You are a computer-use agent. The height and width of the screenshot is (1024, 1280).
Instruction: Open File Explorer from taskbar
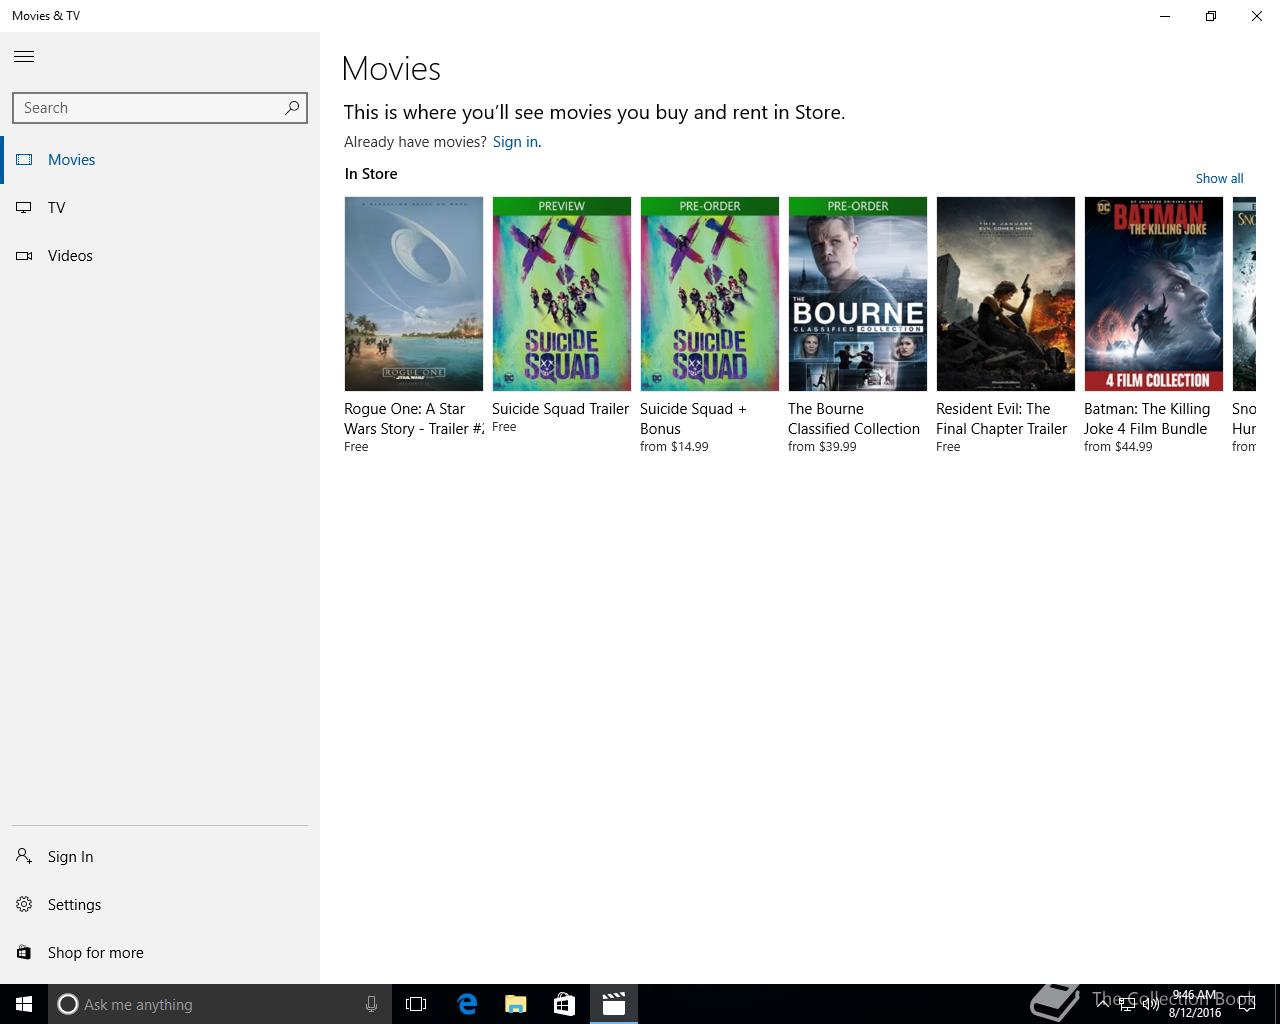[x=516, y=1004]
